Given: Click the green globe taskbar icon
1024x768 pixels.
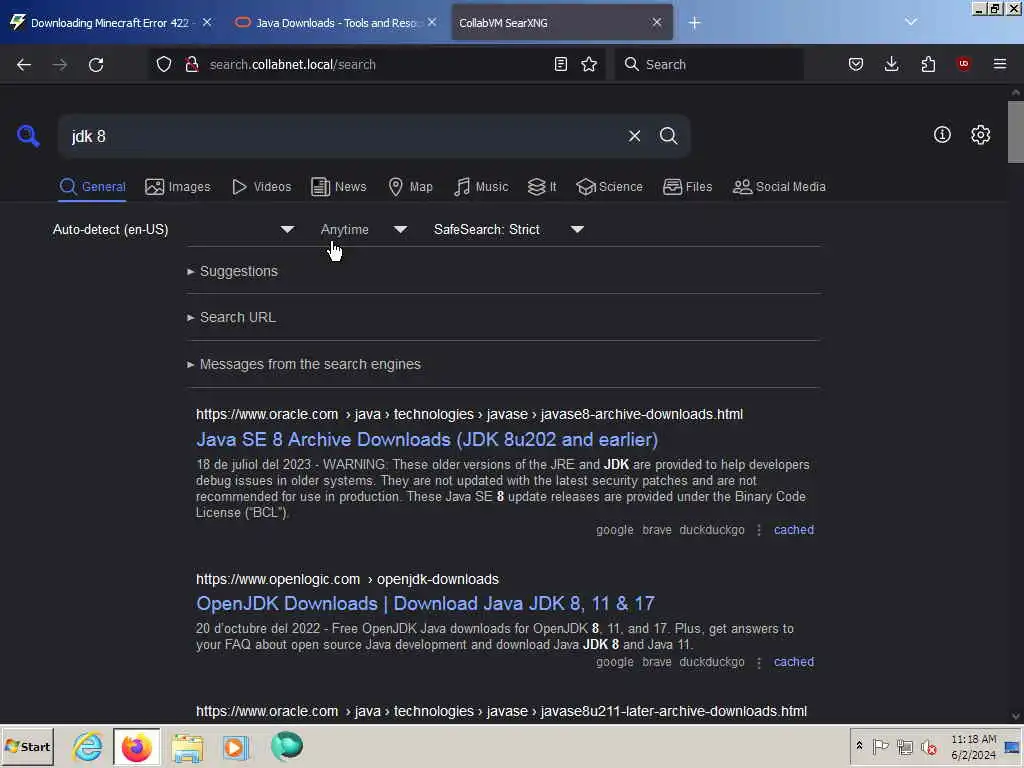Looking at the screenshot, I should point(286,746).
